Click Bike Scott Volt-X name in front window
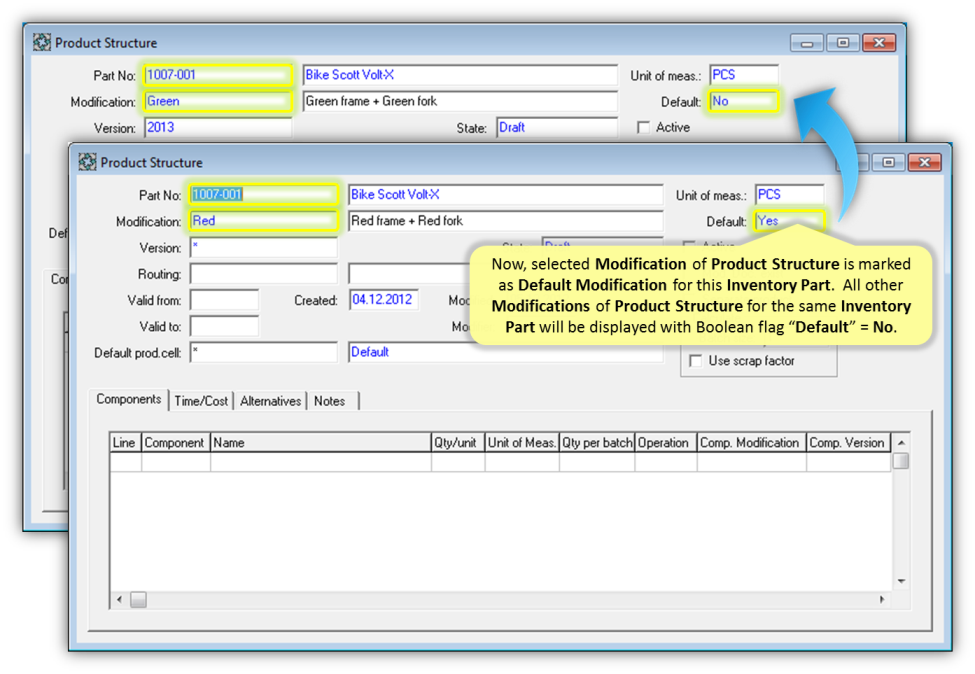The image size is (975, 674). (506, 195)
